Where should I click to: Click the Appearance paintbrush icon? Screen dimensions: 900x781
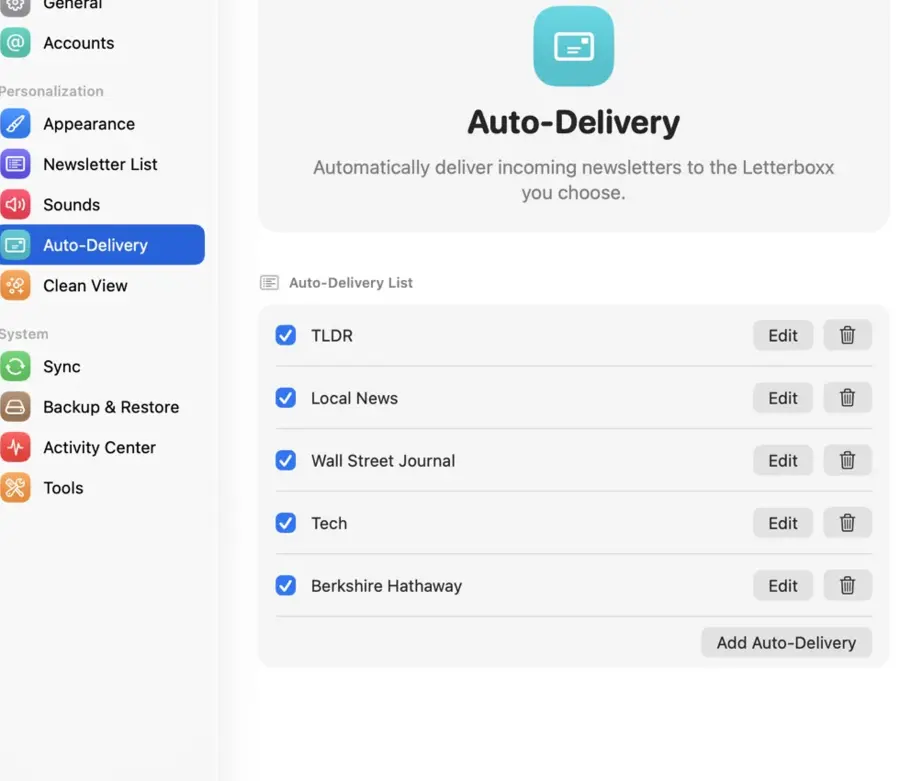pyautogui.click(x=15, y=124)
